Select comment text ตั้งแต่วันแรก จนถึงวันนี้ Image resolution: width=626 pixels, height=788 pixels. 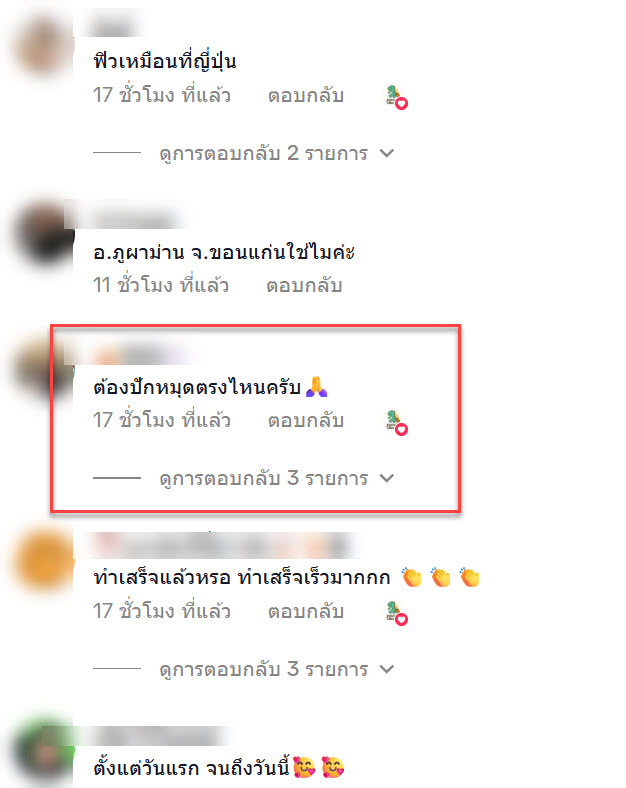click(192, 767)
